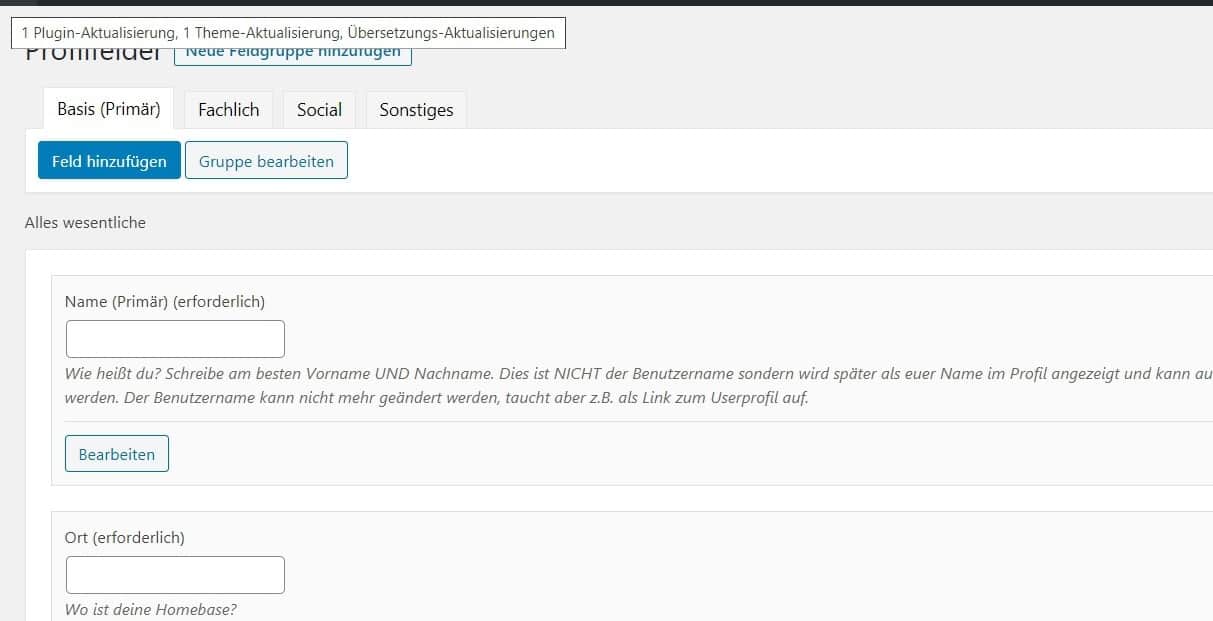Viewport: 1213px width, 621px height.
Task: Click Bearbeiten under the Name field
Action: click(117, 454)
